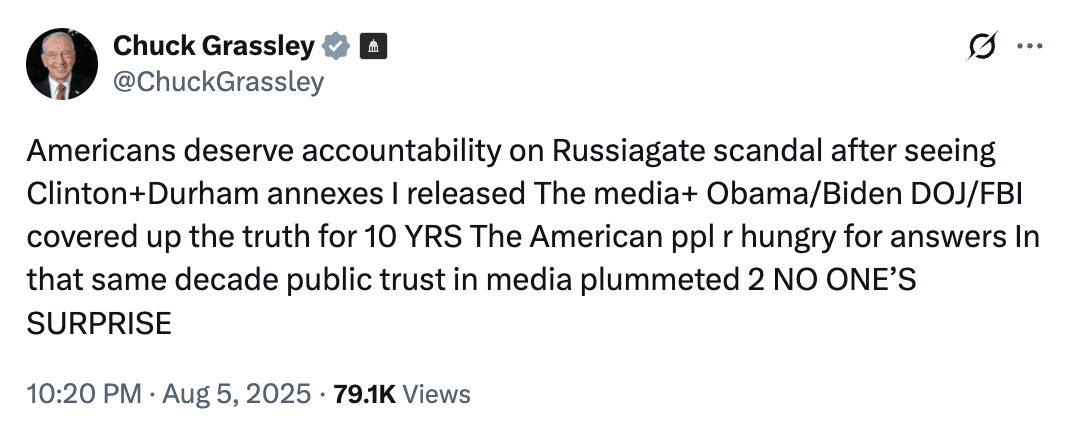Click the blue verified checkmark badge

click(337, 47)
